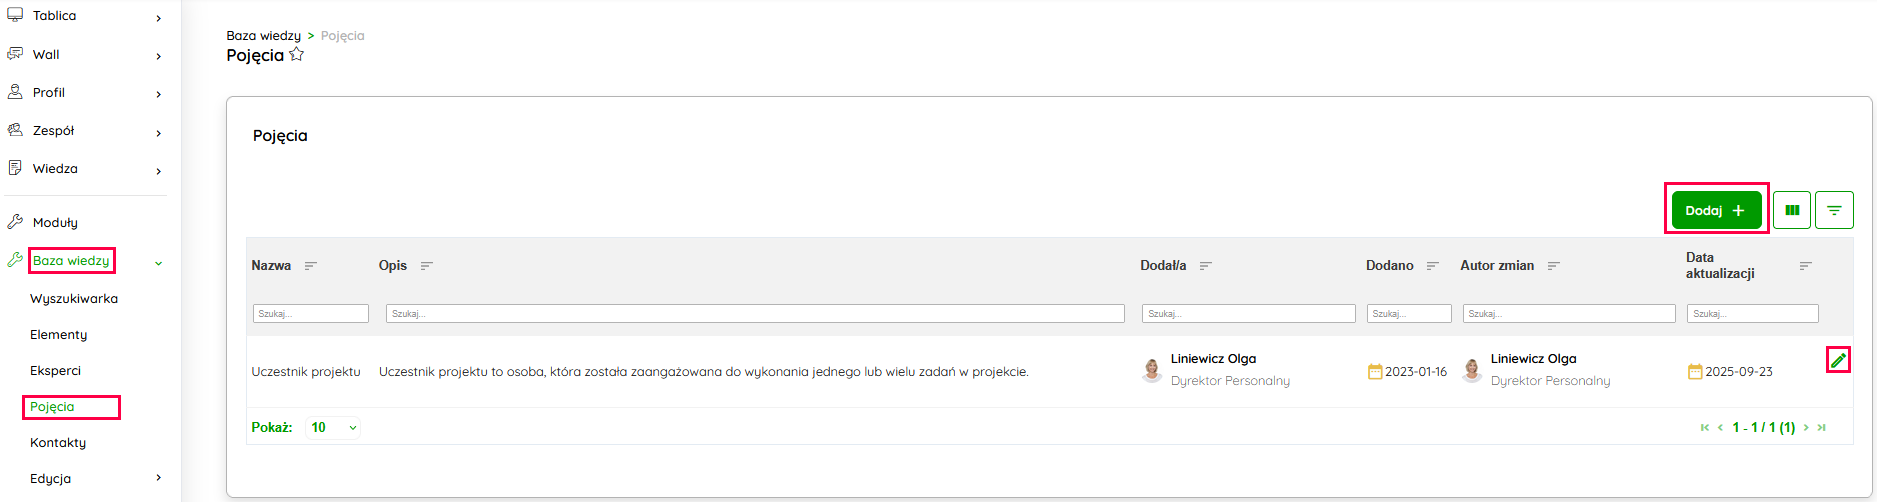Select Eksperci from the sidebar menu

point(55,371)
